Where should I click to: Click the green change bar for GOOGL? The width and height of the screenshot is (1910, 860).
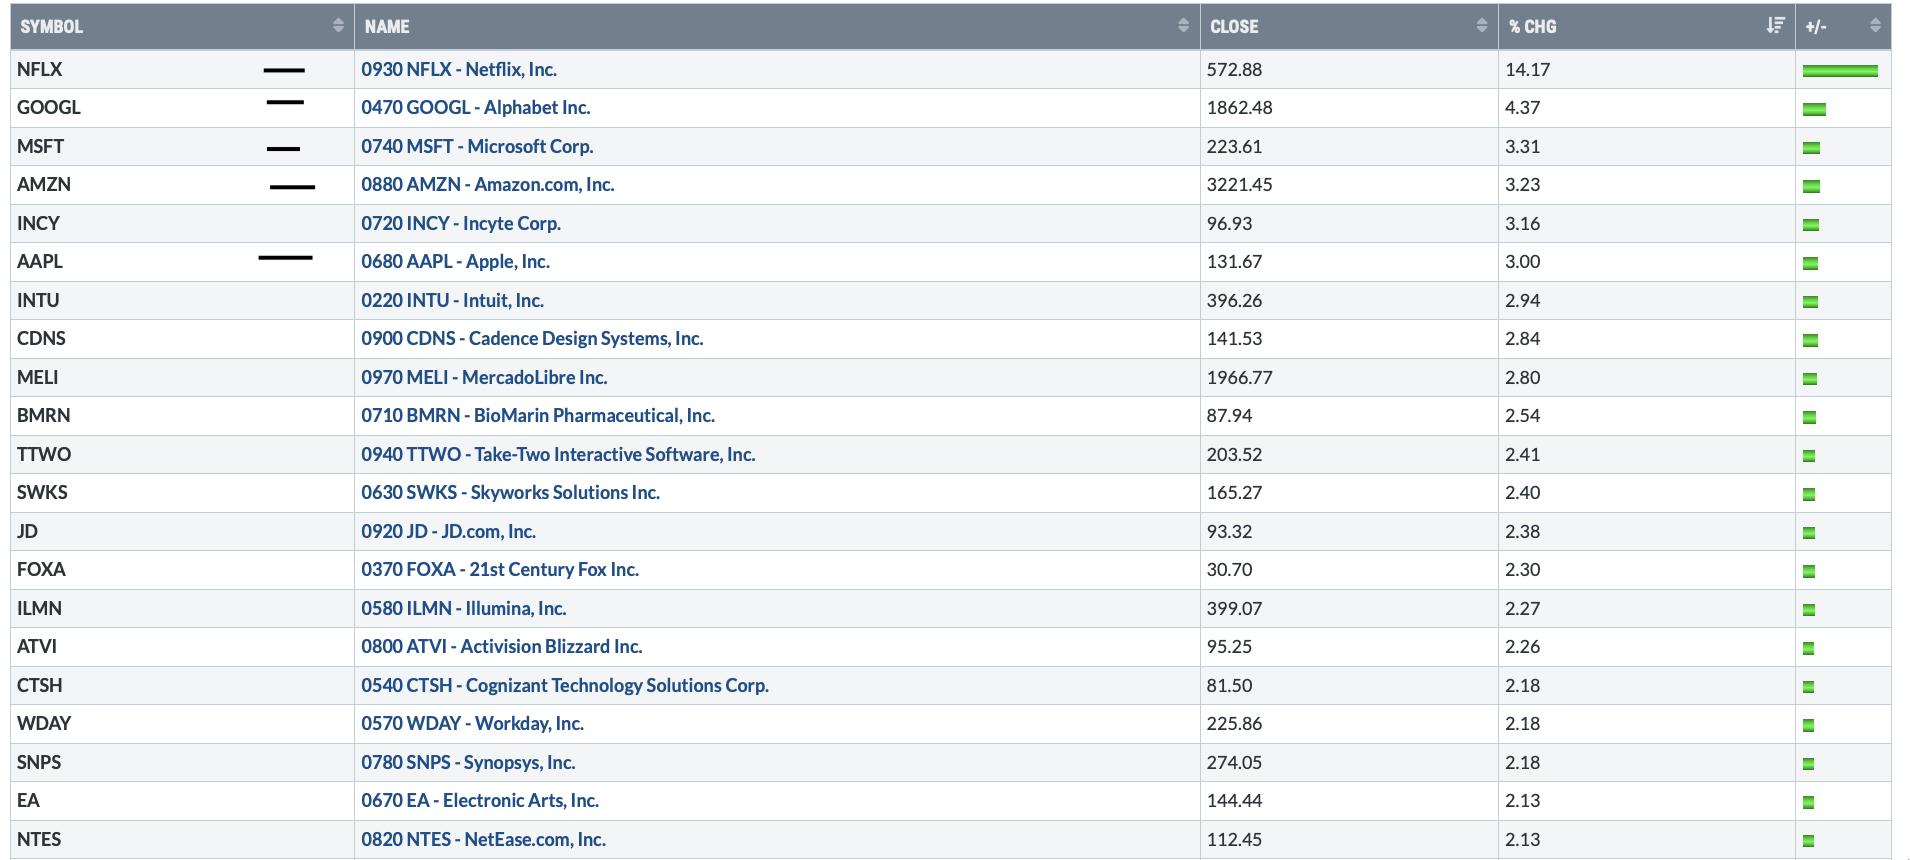pos(1814,109)
